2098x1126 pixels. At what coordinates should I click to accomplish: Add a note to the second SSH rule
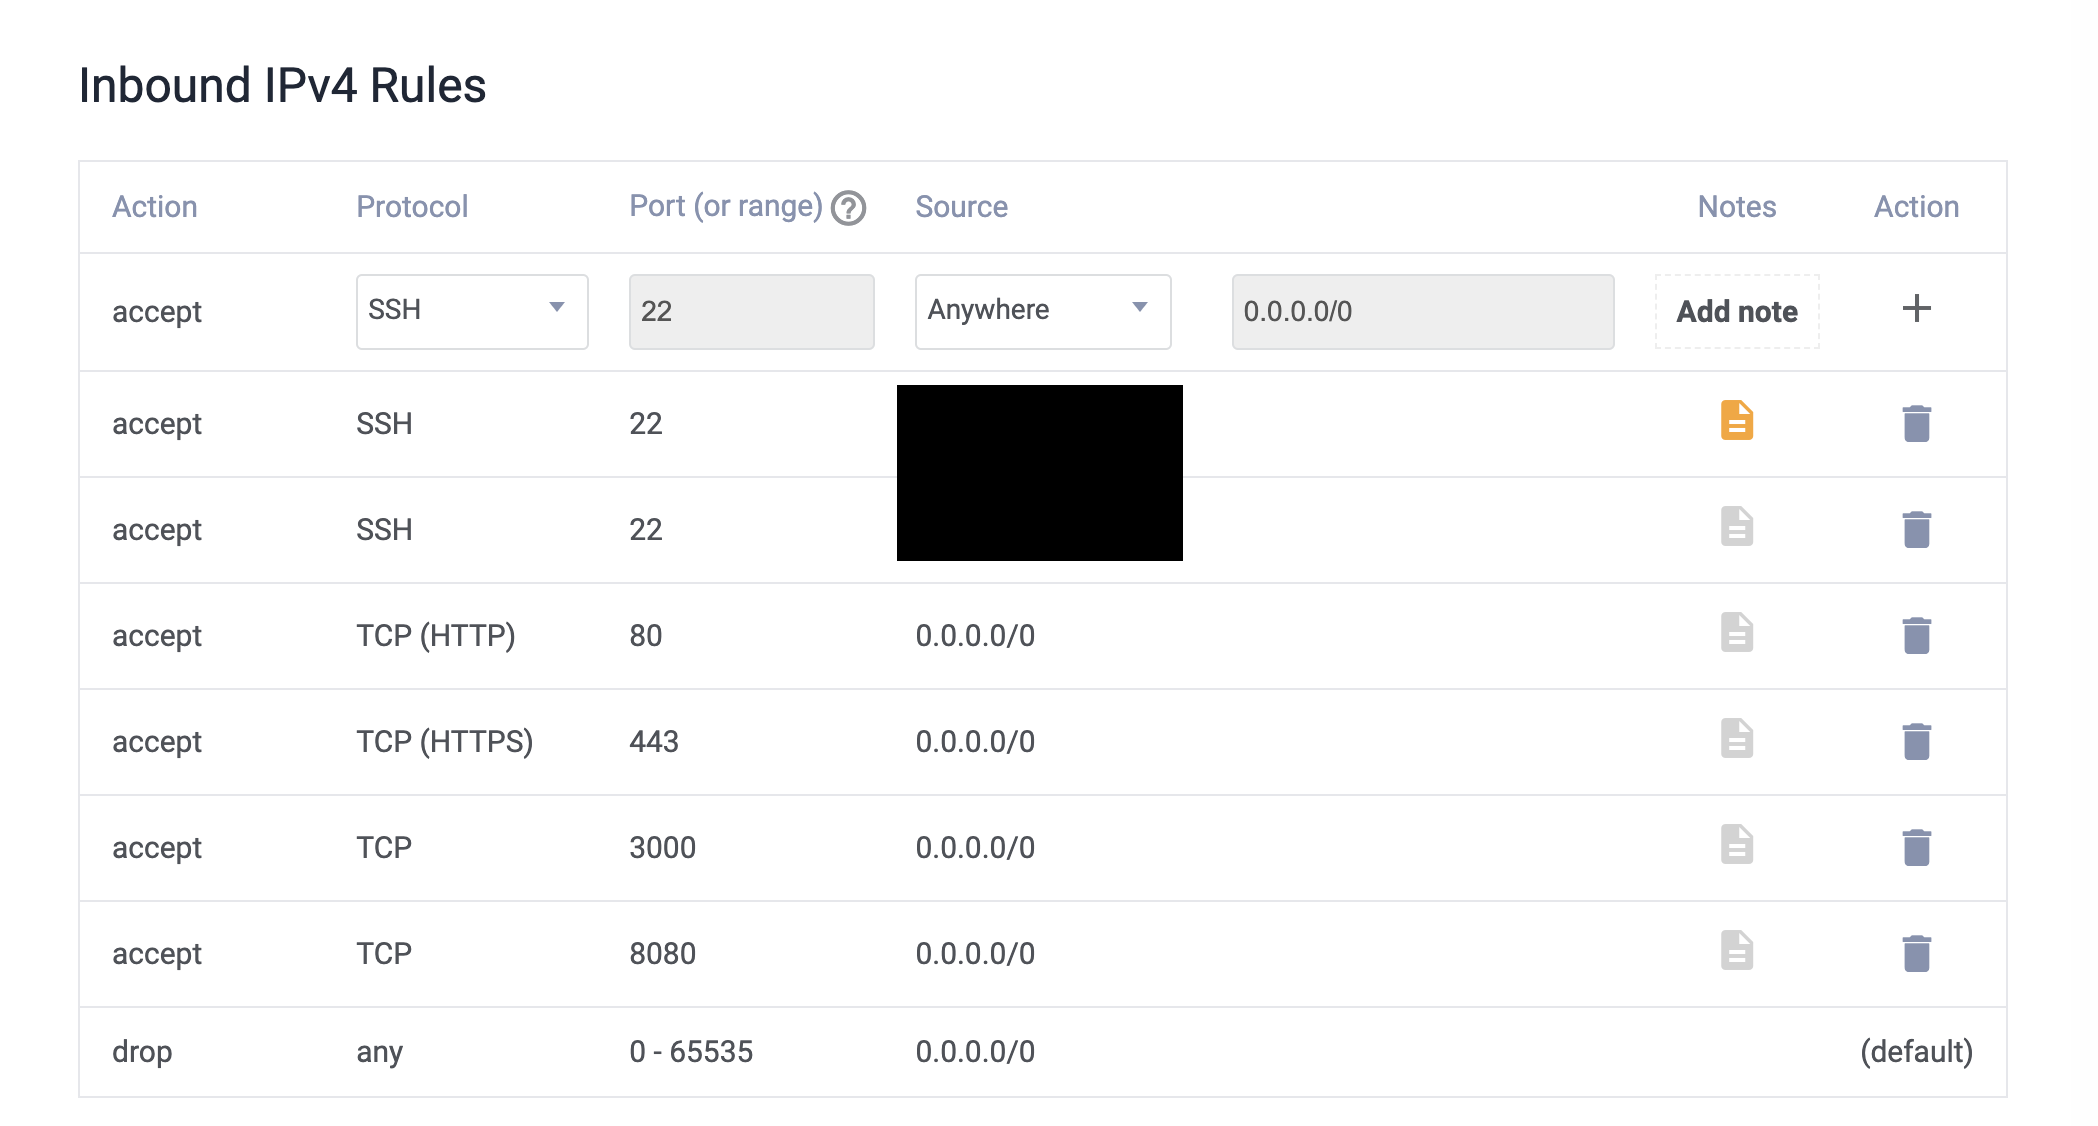1737,527
